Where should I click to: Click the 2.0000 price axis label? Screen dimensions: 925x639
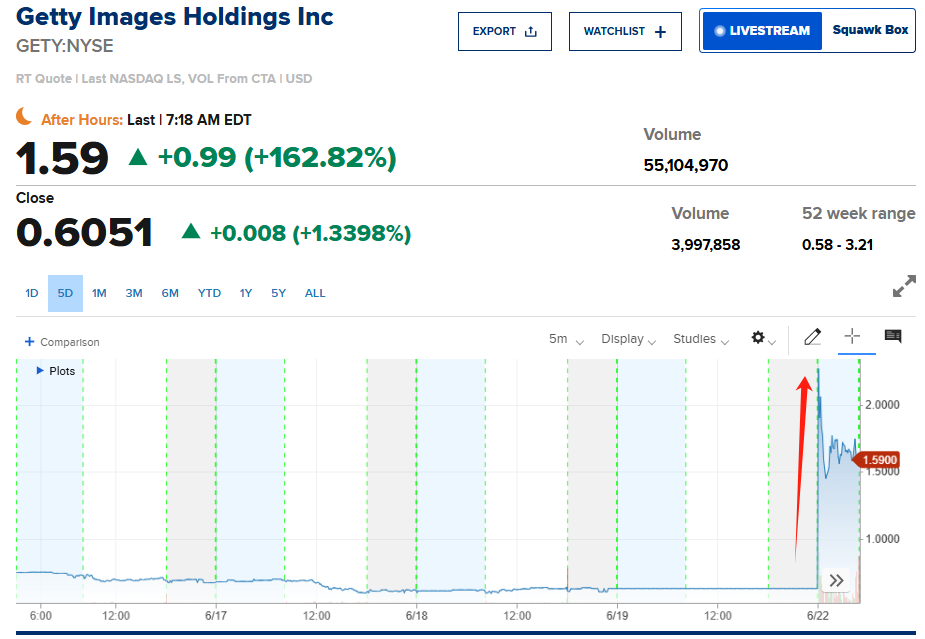882,405
